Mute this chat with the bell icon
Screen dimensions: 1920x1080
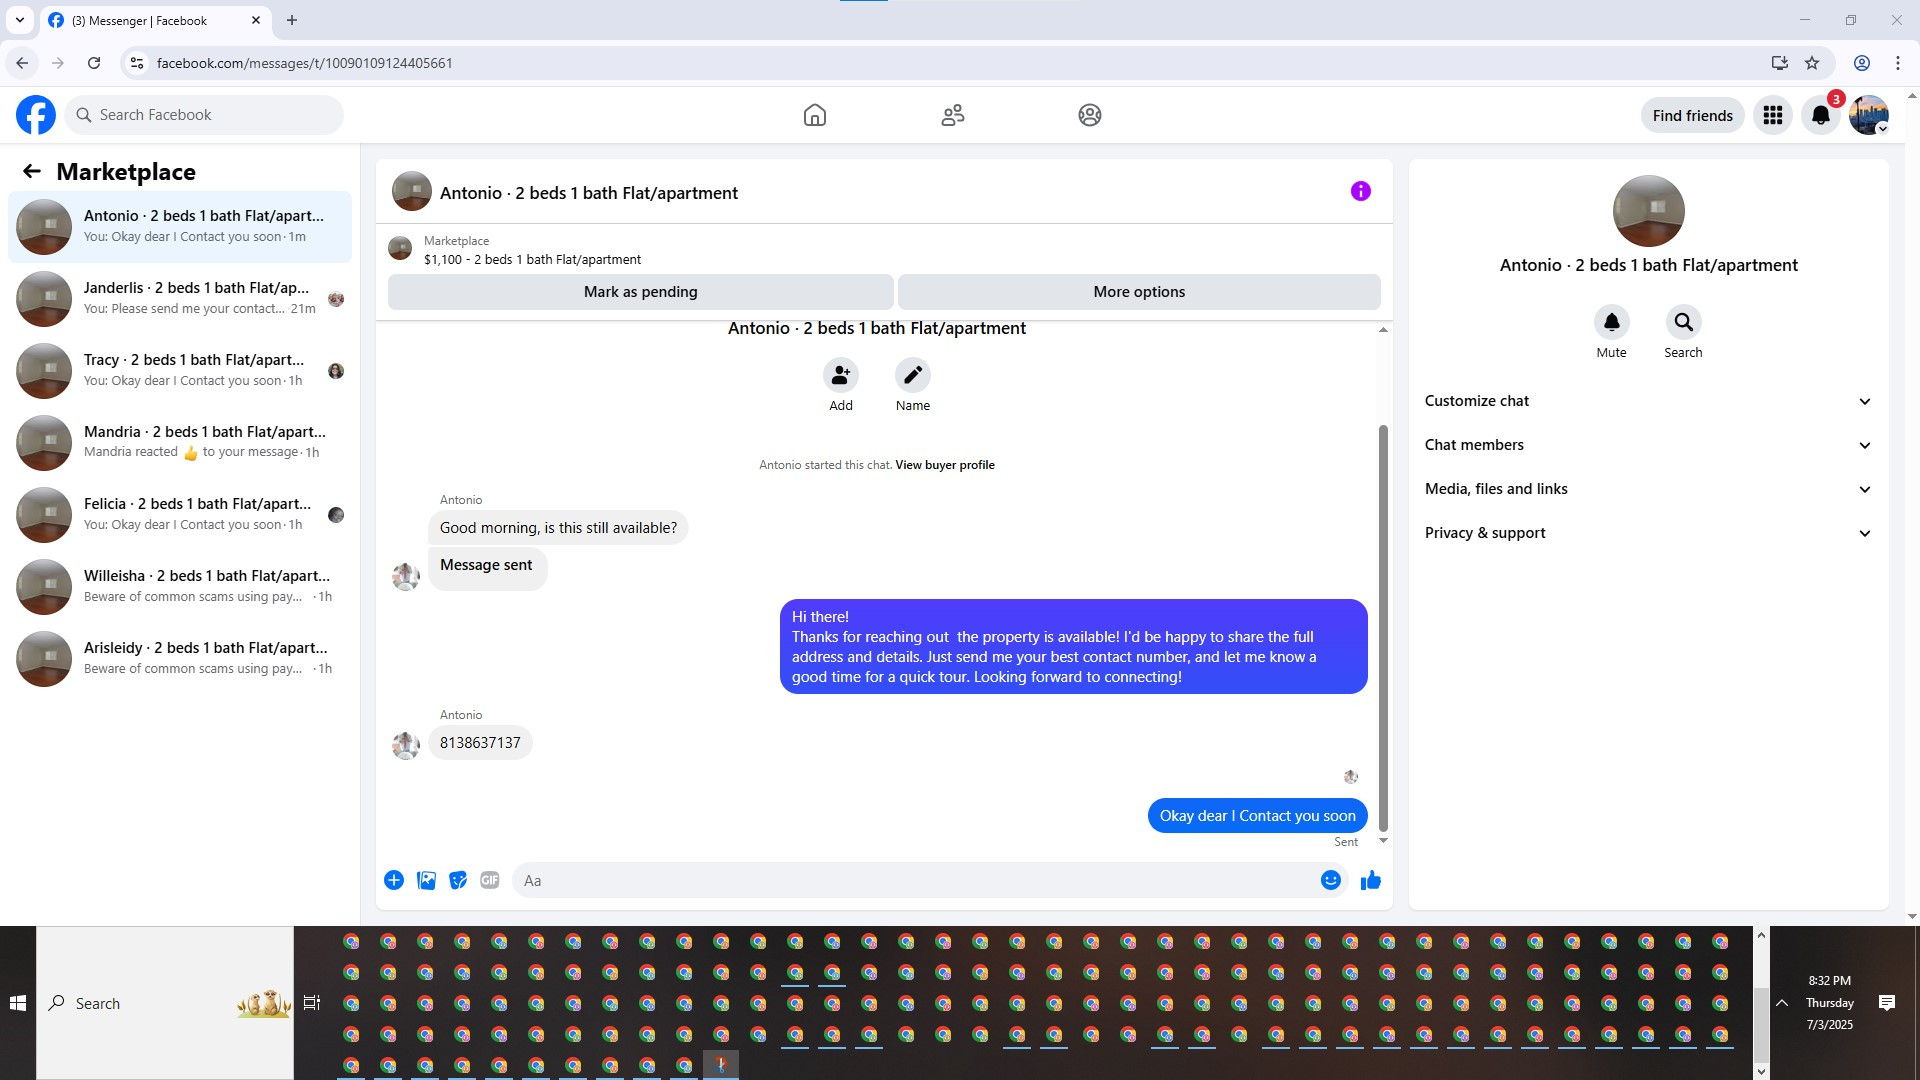pos(1611,322)
